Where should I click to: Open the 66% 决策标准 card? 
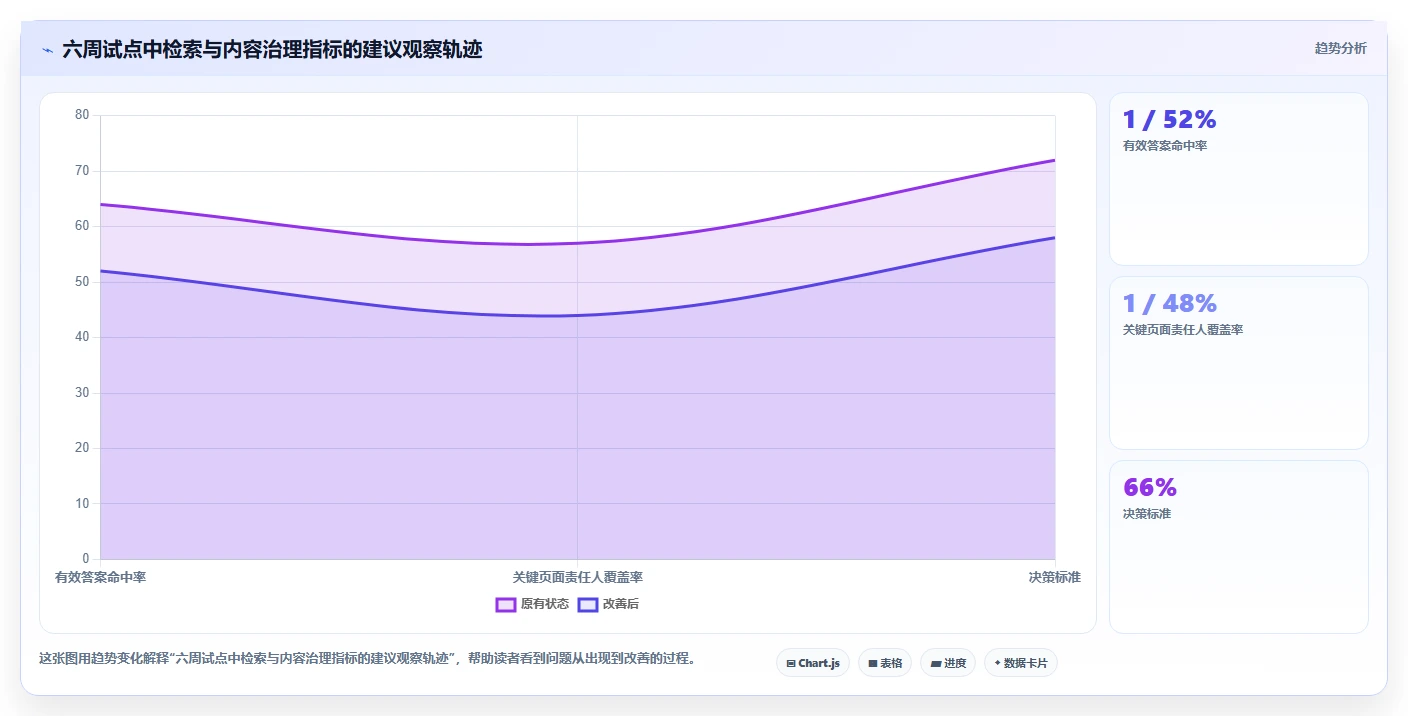[x=1238, y=547]
